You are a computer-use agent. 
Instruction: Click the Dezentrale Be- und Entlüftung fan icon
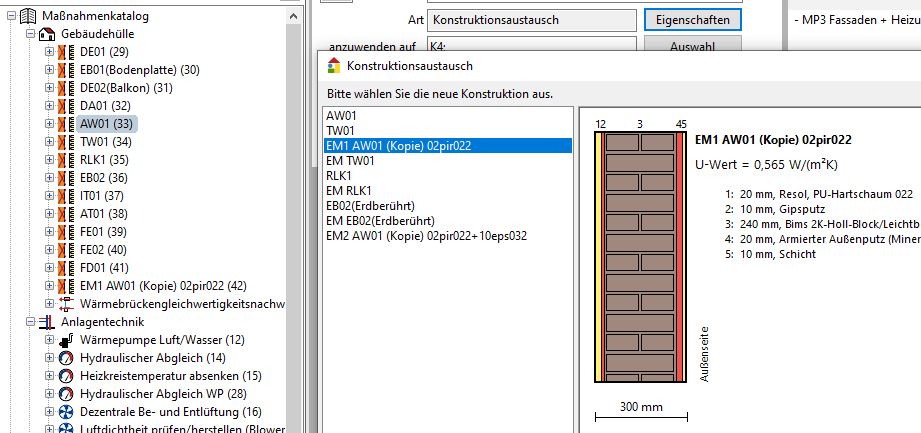(66, 412)
